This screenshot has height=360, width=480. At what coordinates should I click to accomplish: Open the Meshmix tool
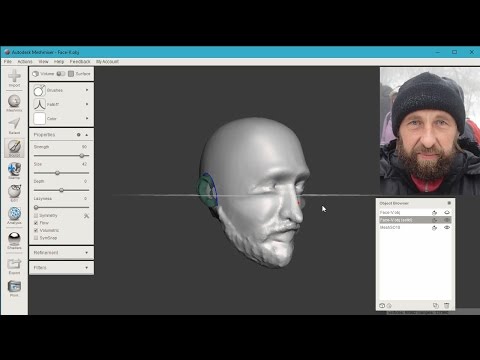point(14,103)
